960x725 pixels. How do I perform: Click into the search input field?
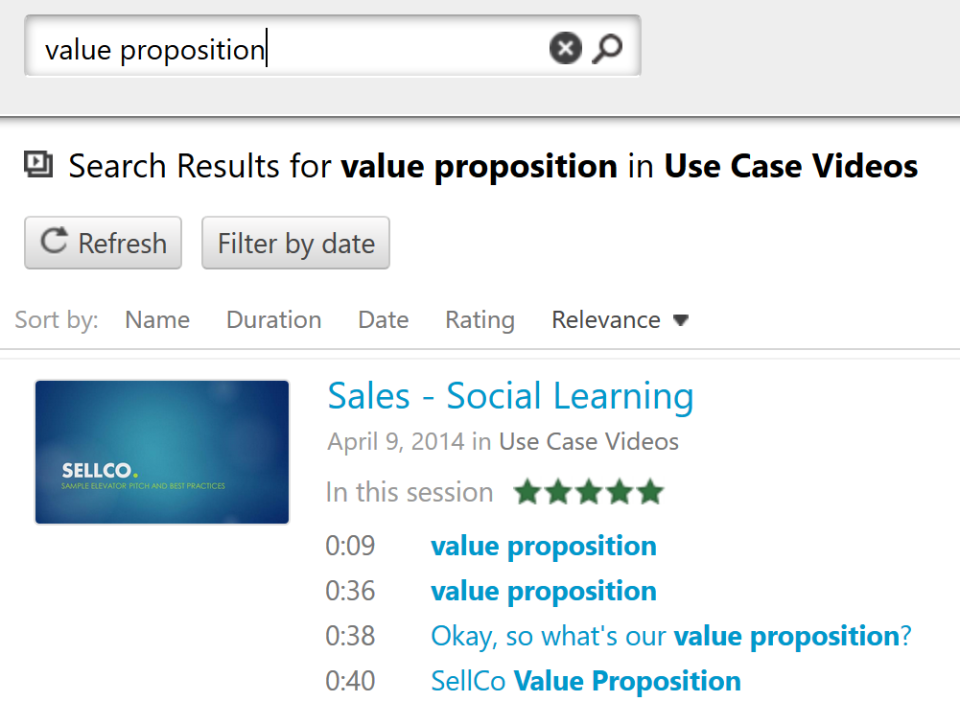[290, 48]
